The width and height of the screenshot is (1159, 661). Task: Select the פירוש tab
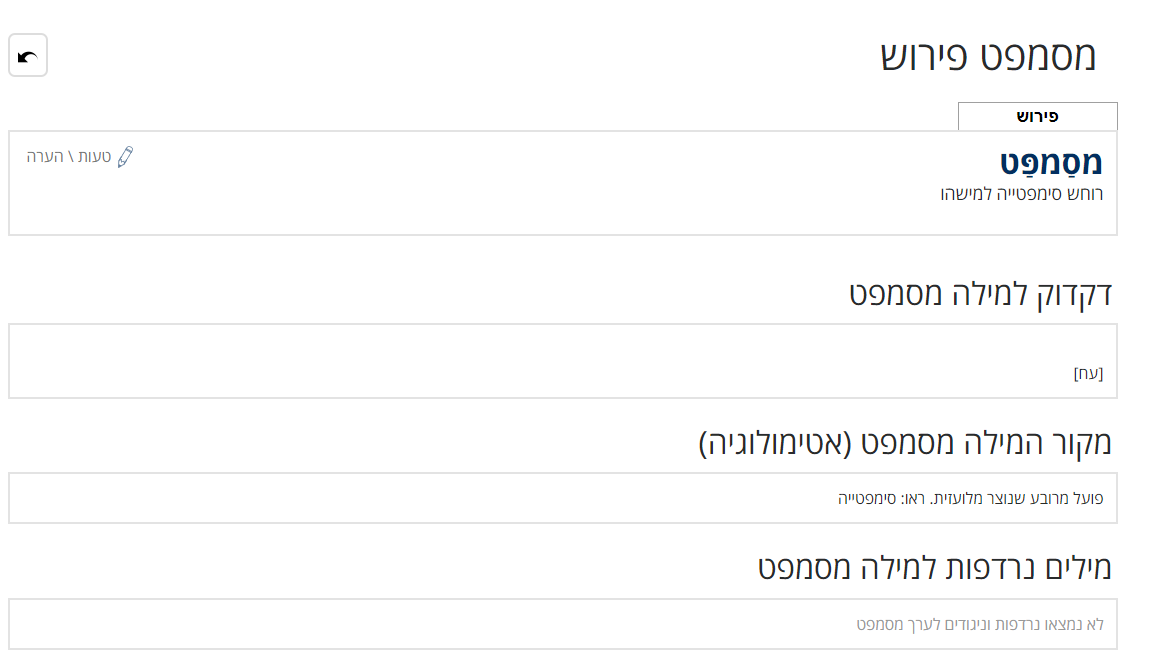(x=1038, y=116)
